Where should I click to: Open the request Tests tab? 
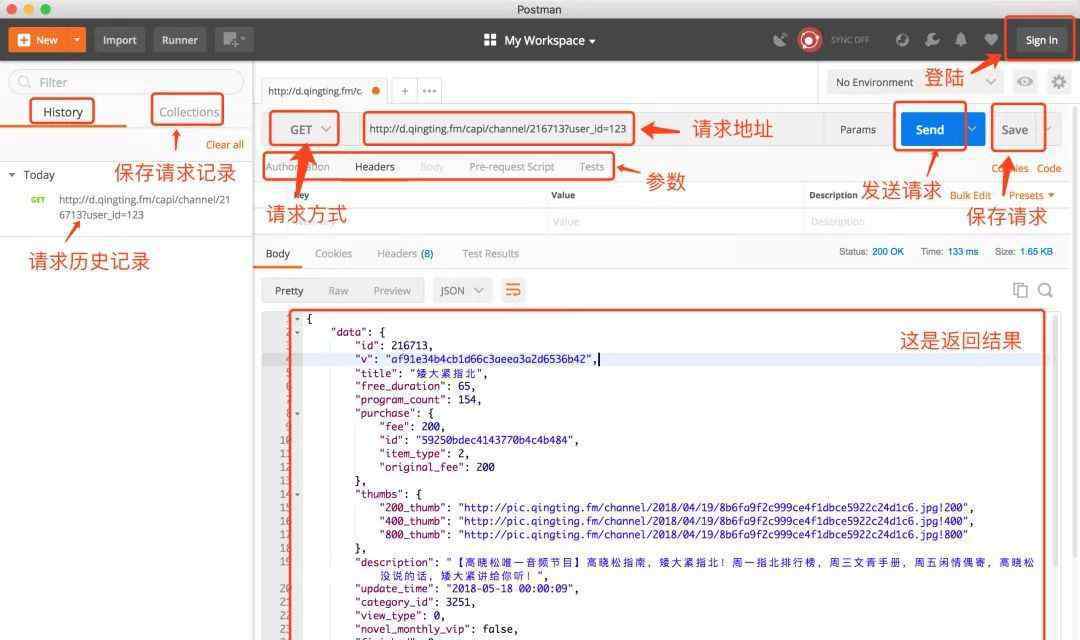pos(592,167)
